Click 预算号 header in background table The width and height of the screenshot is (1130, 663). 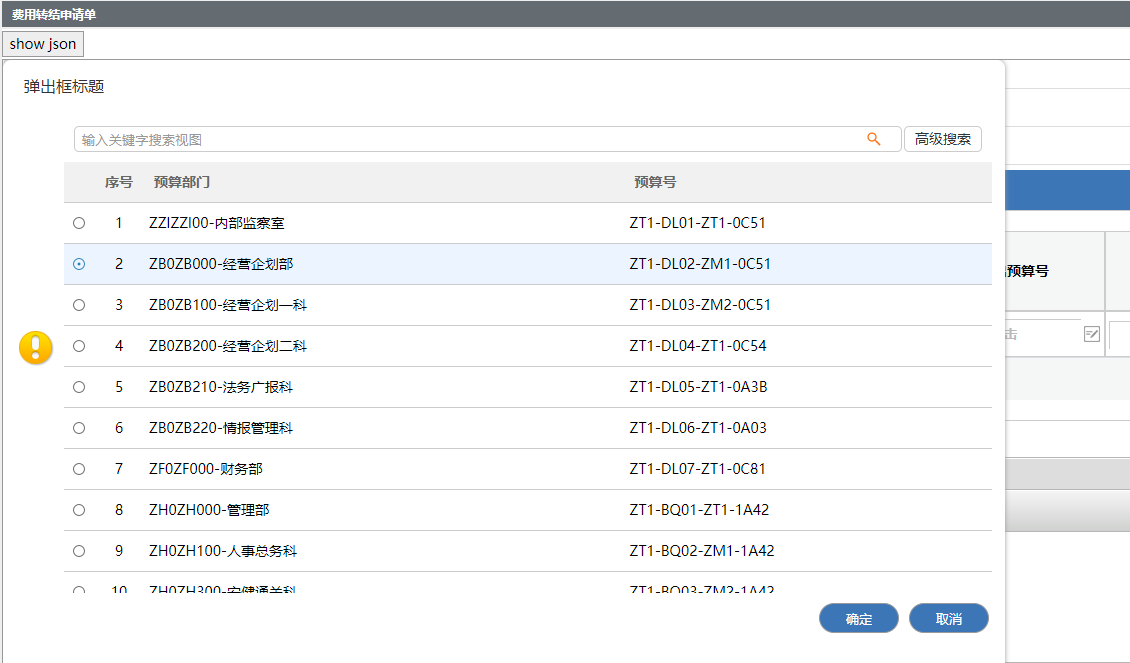pyautogui.click(x=1027, y=272)
